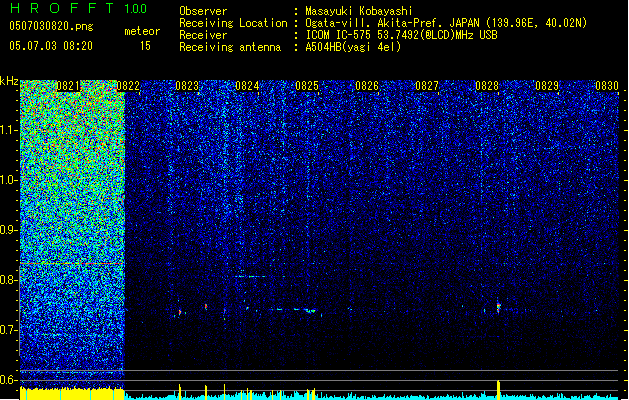
Task: Click the 0825 time marker
Action: pyautogui.click(x=307, y=86)
